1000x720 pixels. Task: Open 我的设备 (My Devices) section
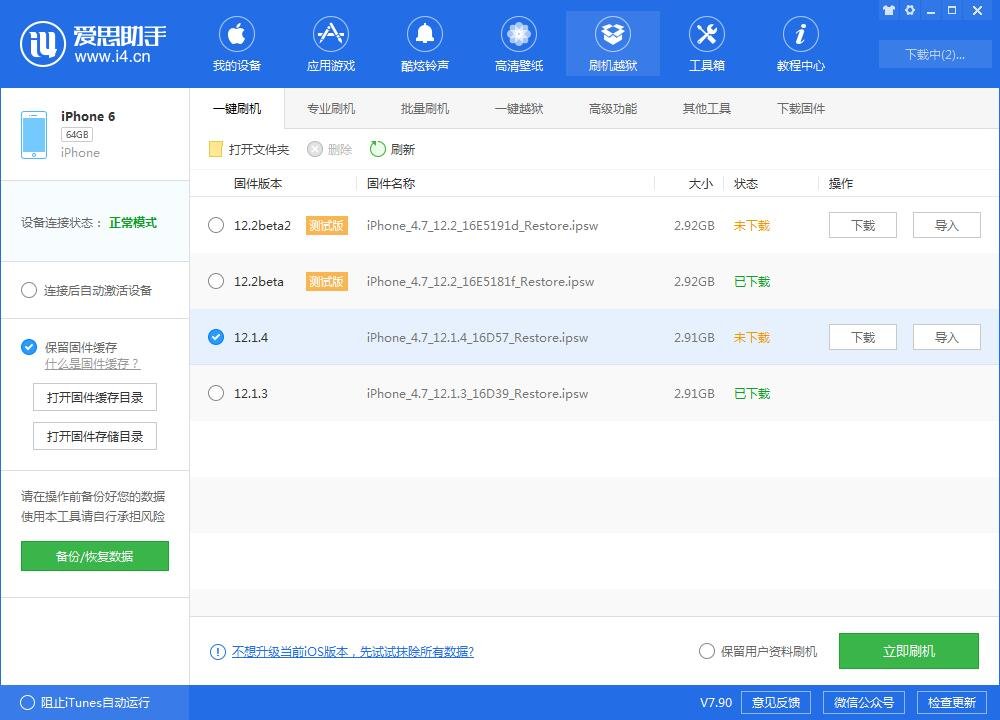[x=237, y=43]
